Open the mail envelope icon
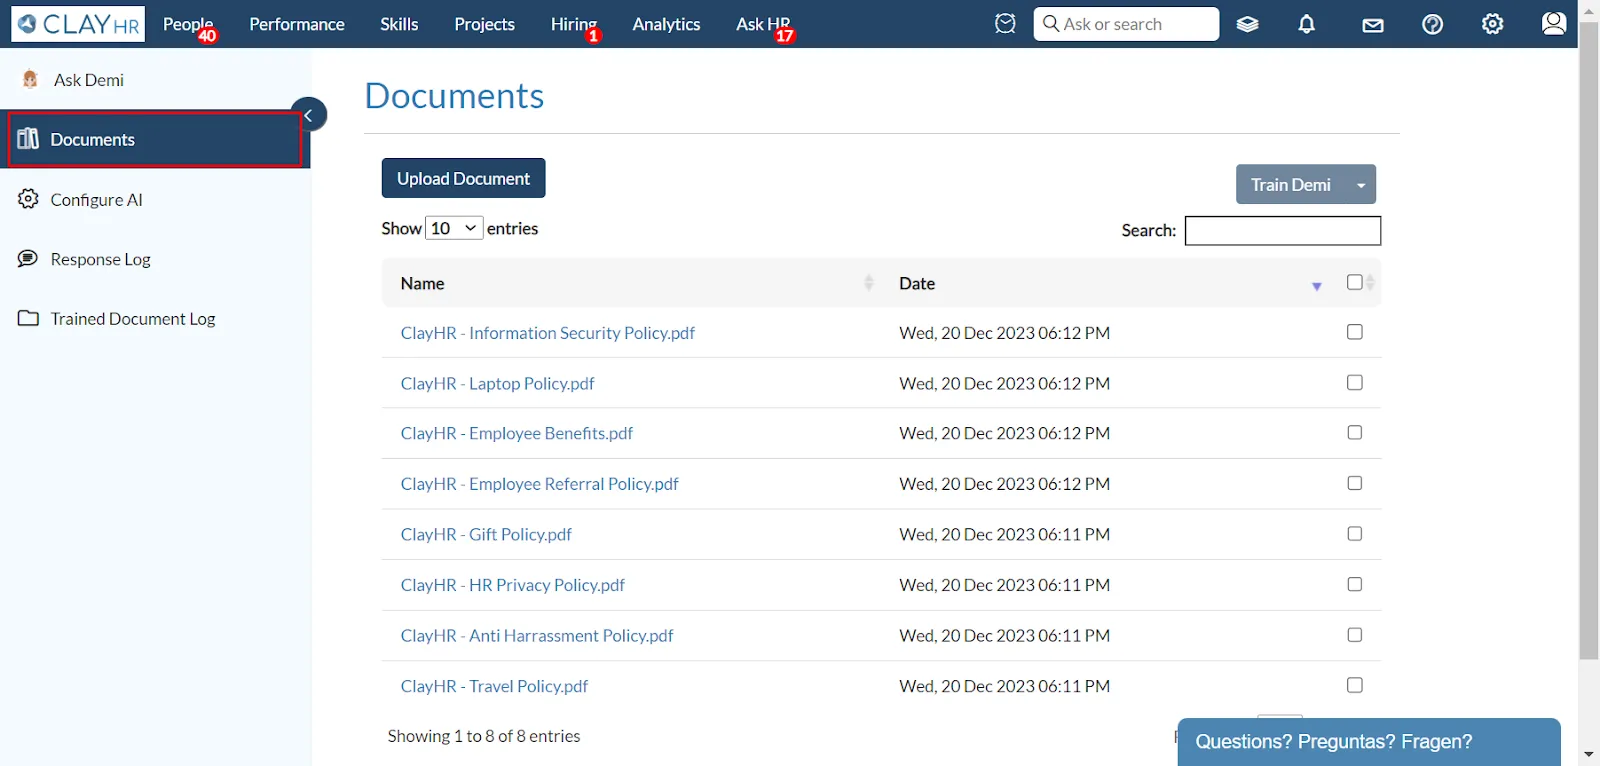Screen dimensions: 1600x766 coord(1373,25)
